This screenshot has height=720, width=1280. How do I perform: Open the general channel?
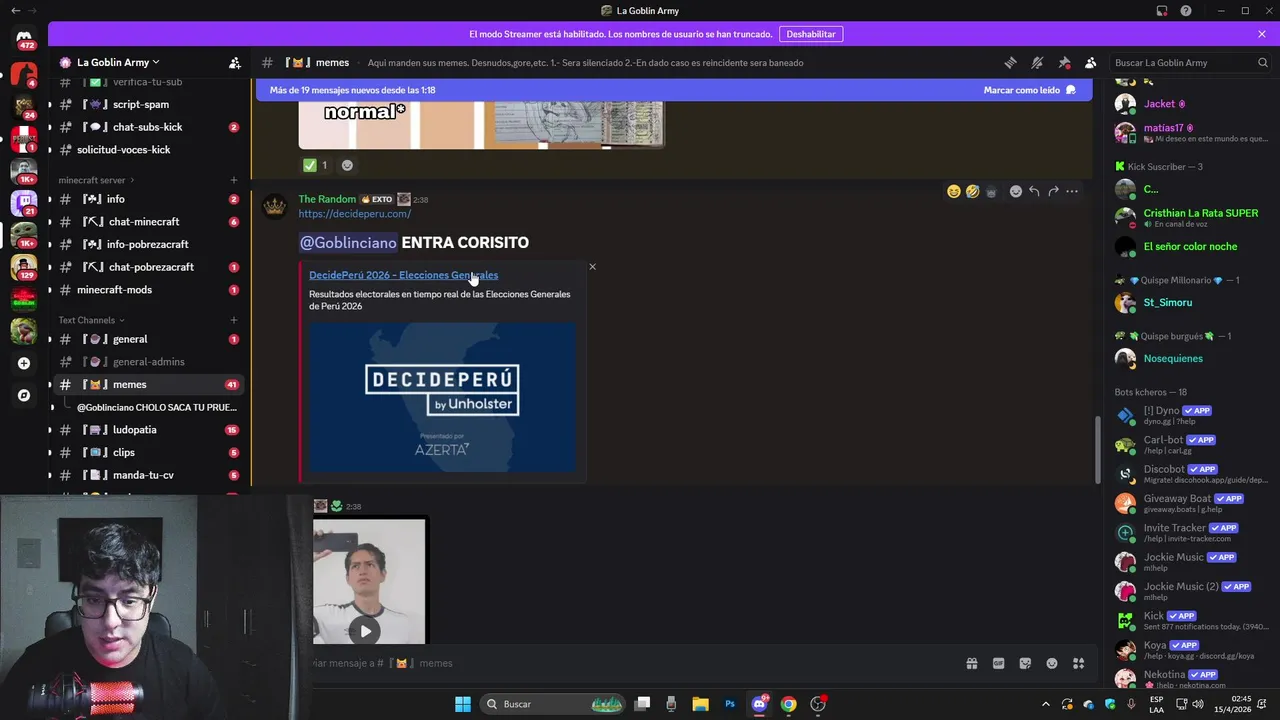click(x=149, y=339)
